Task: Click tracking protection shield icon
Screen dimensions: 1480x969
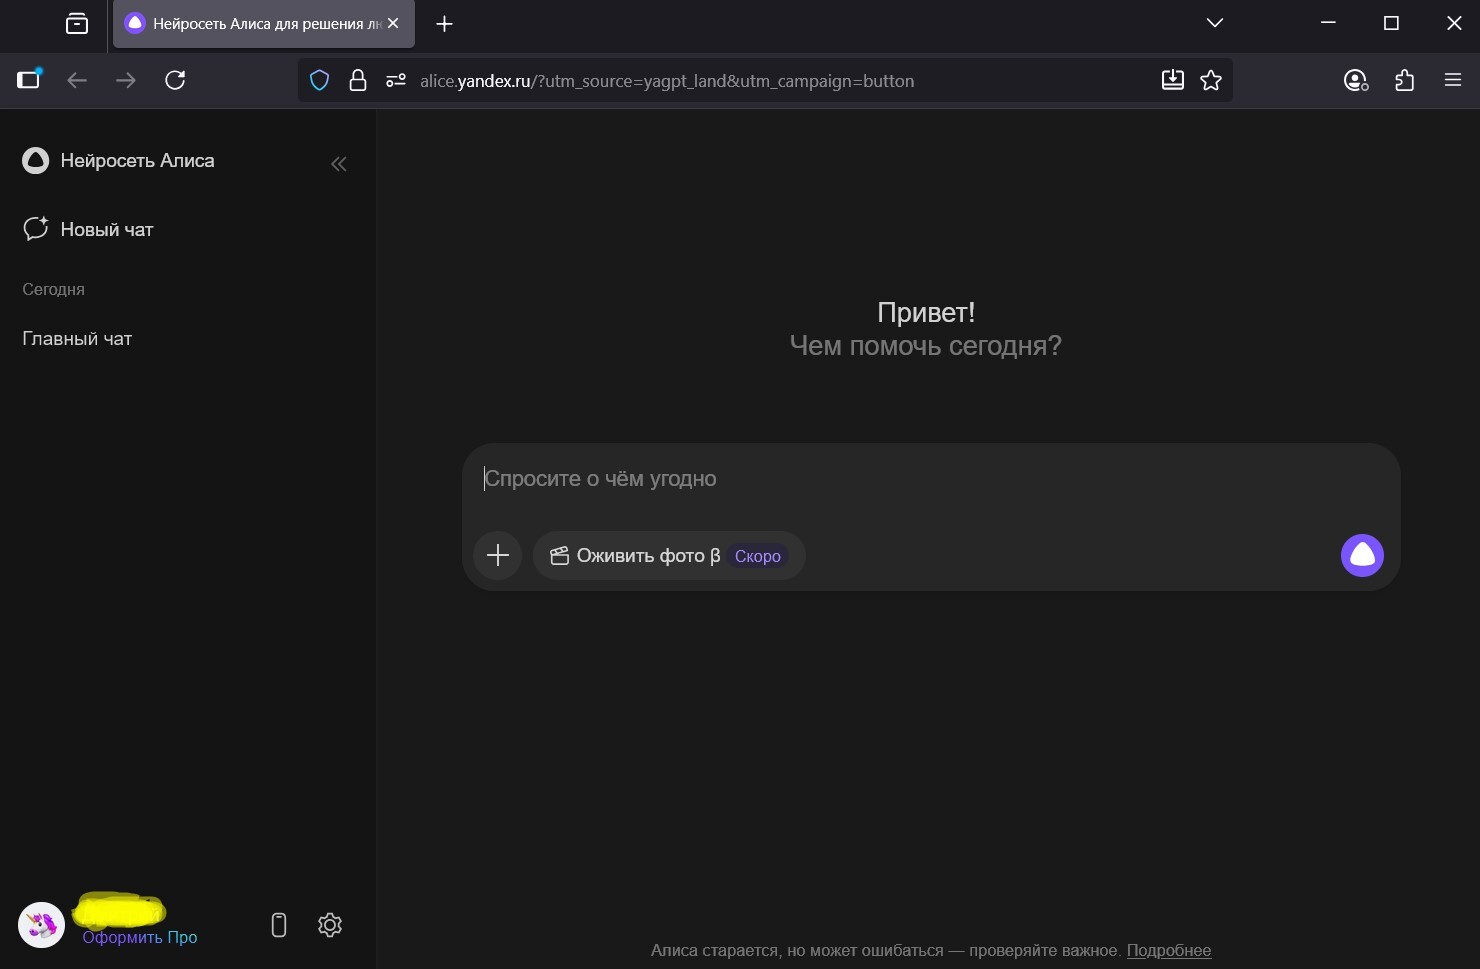Action: [319, 81]
